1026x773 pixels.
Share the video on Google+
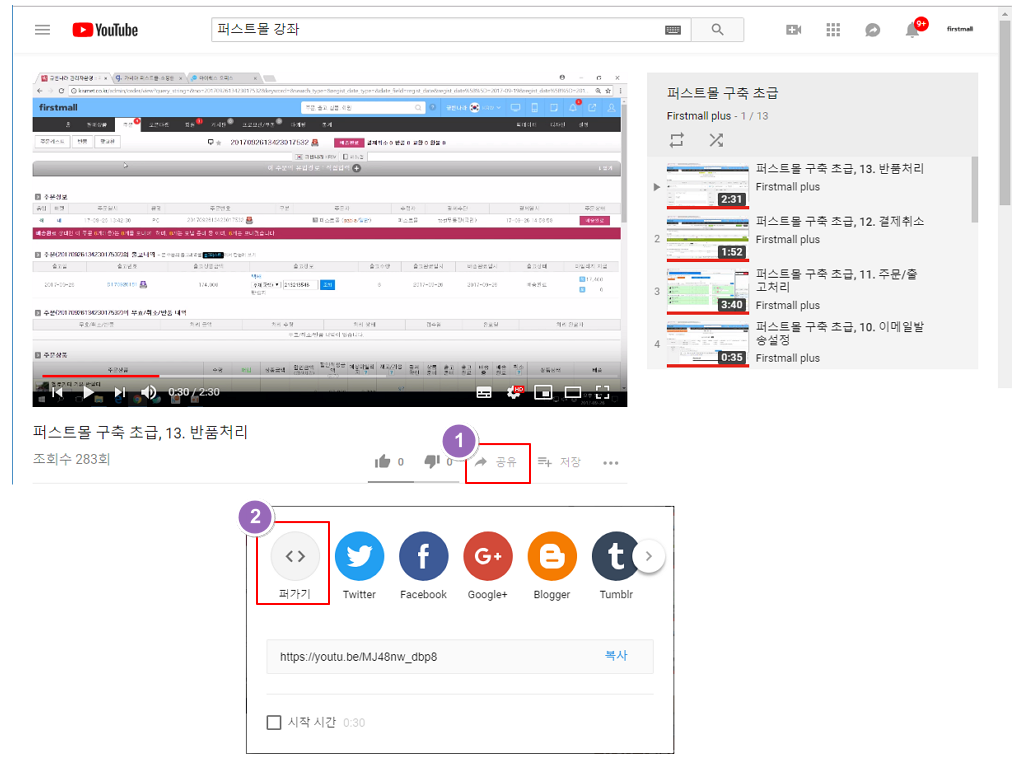click(487, 556)
